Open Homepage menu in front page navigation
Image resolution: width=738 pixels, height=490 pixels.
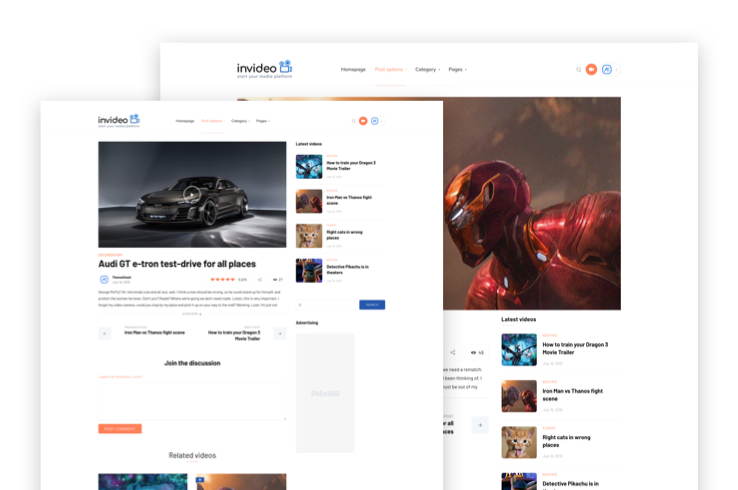pyautogui.click(x=184, y=121)
